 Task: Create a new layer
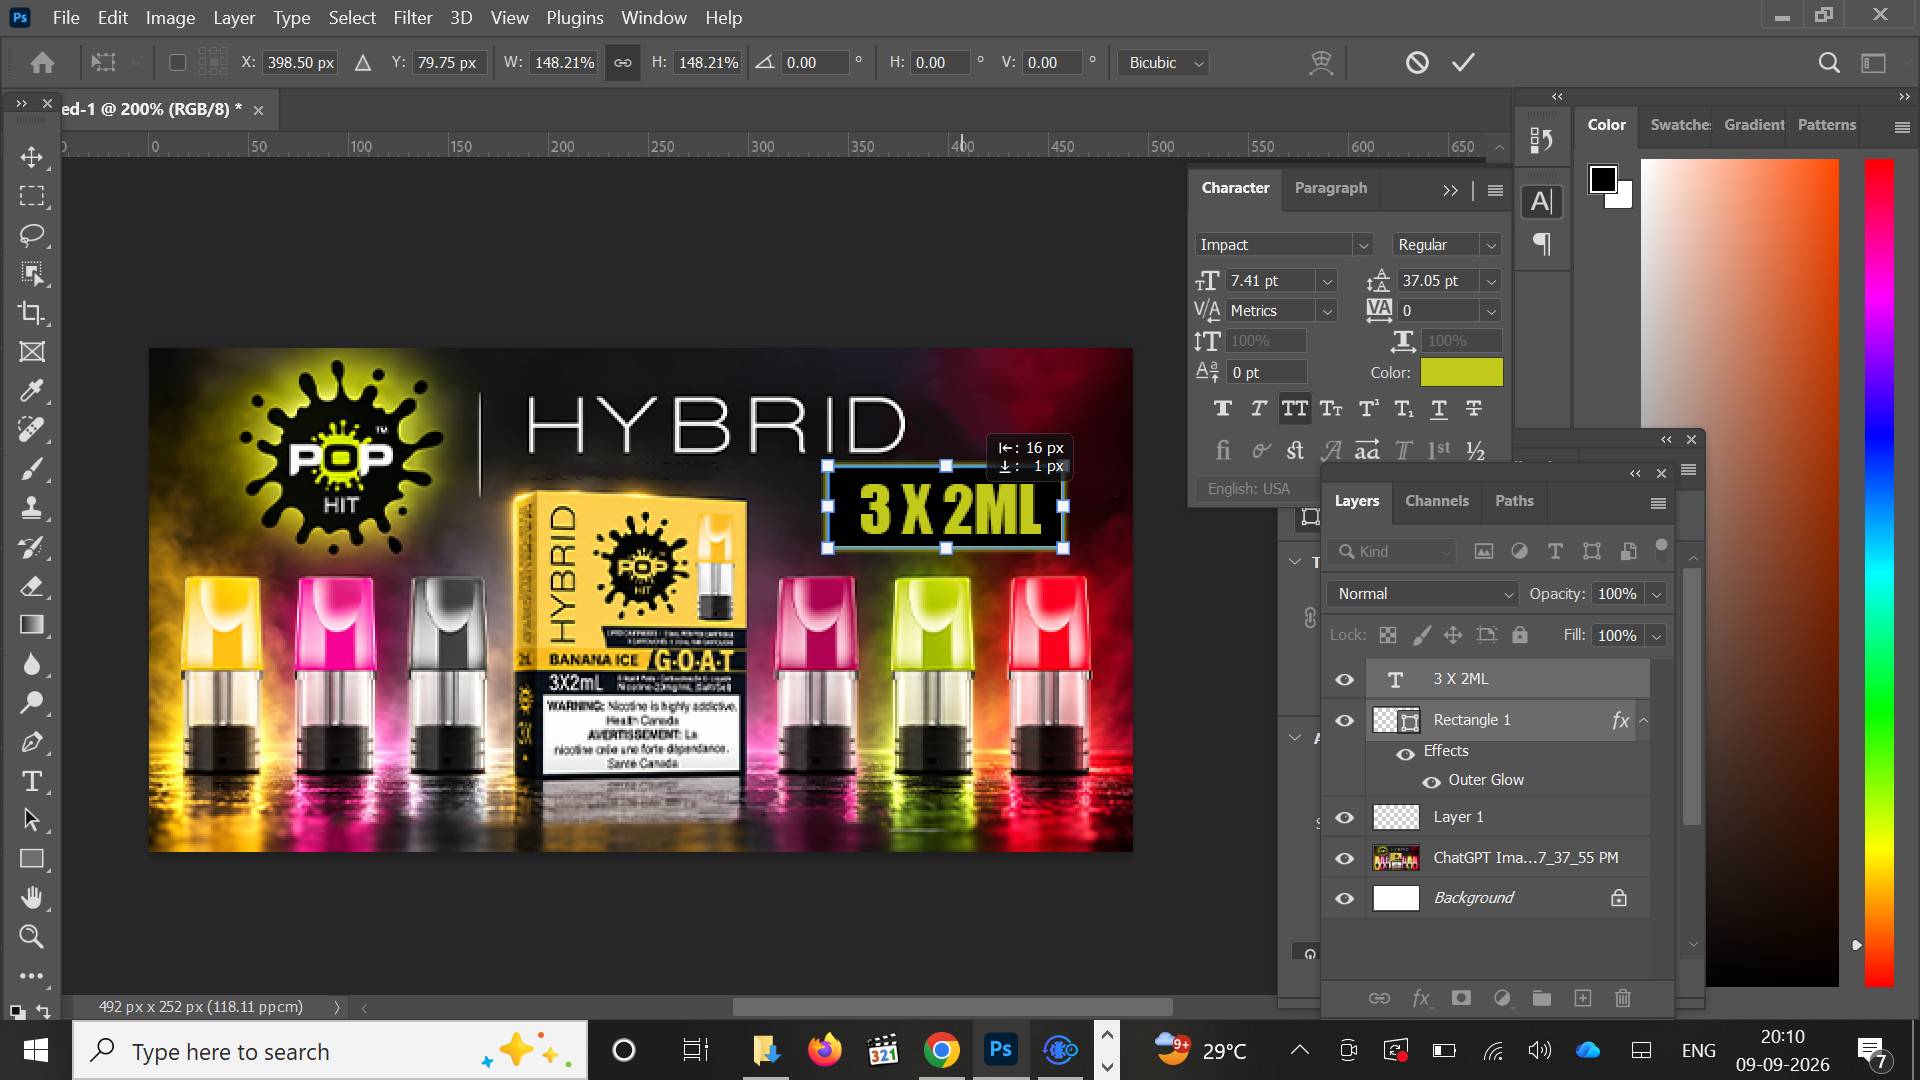[1582, 998]
